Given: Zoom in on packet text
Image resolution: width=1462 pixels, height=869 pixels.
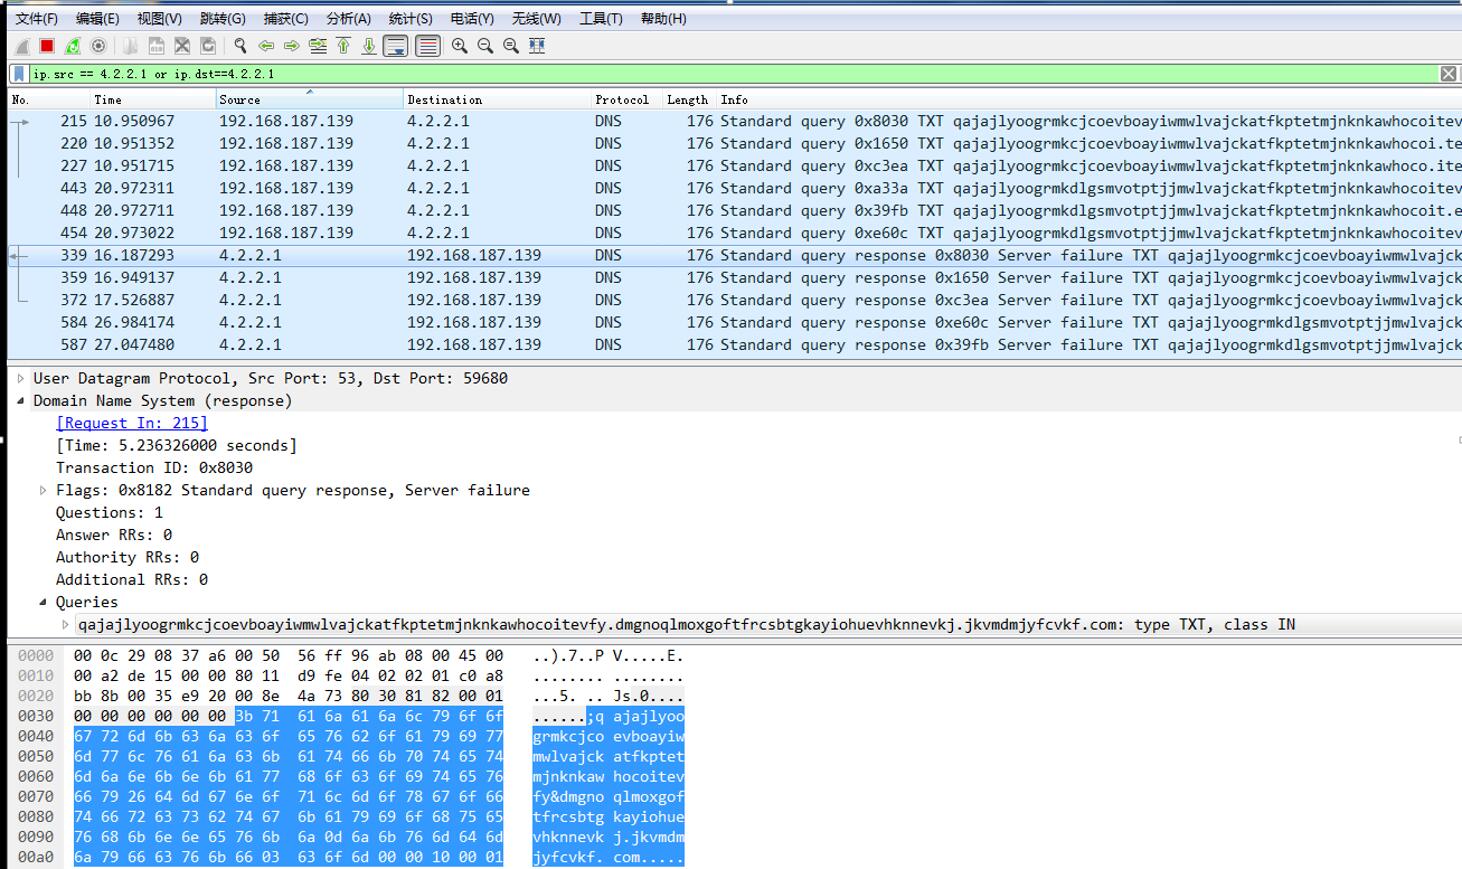Looking at the screenshot, I should (x=459, y=46).
